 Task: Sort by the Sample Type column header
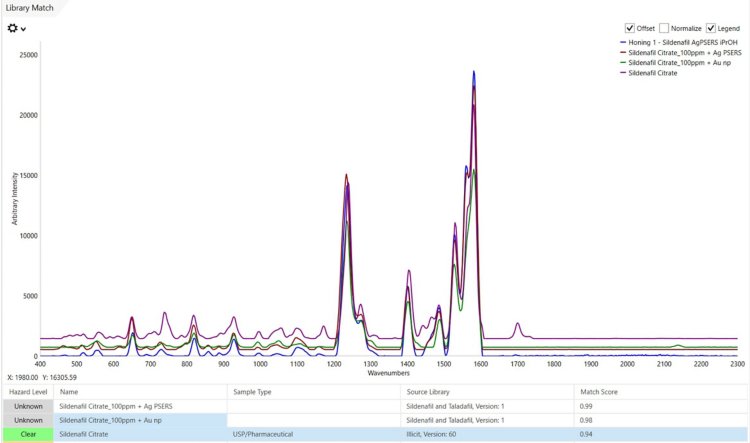pyautogui.click(x=314, y=392)
